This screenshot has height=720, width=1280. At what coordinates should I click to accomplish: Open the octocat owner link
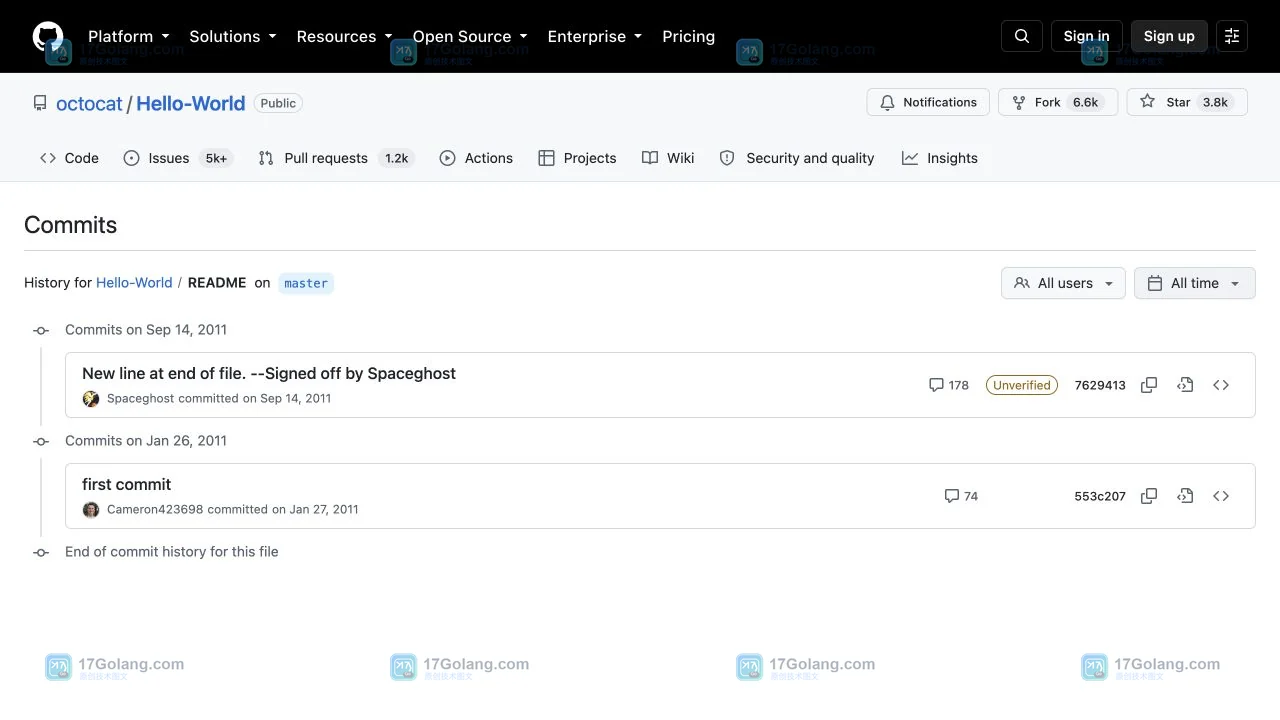point(89,103)
